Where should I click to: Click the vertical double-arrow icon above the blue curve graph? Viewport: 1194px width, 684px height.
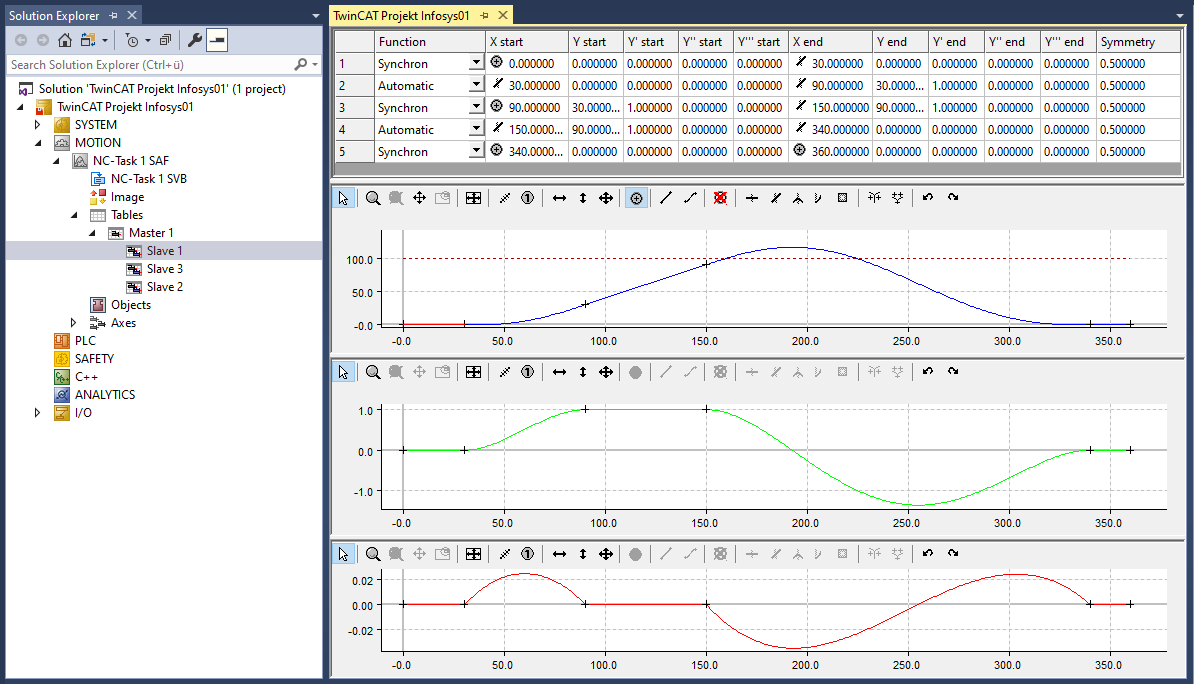coord(583,198)
